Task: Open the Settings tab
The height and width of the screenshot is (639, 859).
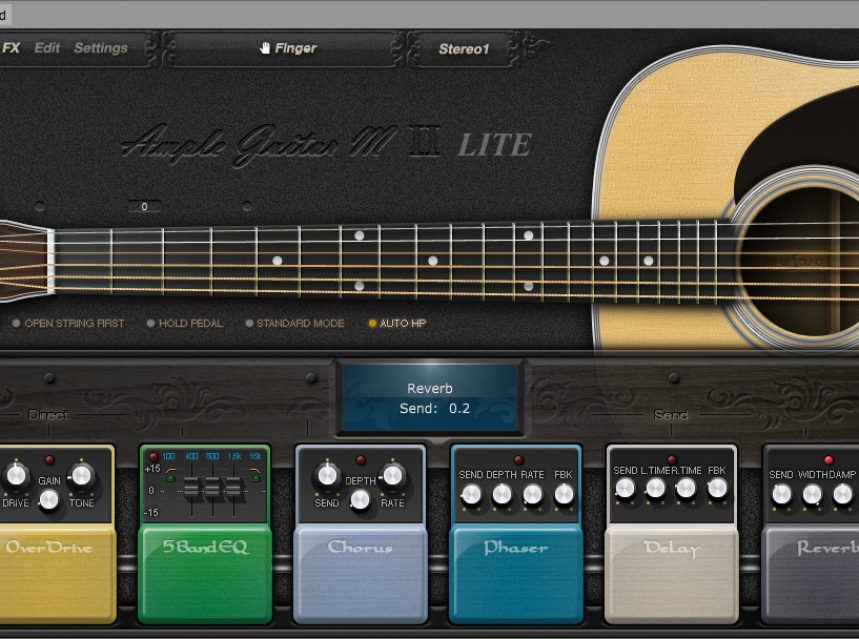Action: click(x=101, y=48)
